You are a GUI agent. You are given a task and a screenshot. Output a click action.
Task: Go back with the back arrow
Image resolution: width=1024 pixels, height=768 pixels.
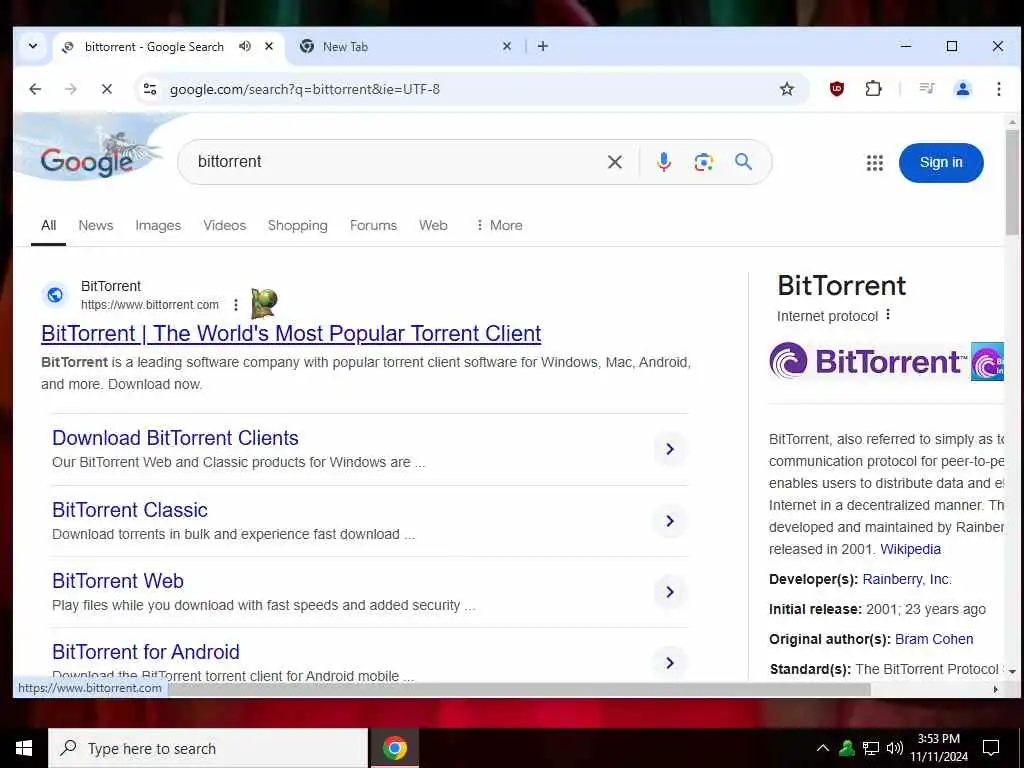(x=35, y=89)
